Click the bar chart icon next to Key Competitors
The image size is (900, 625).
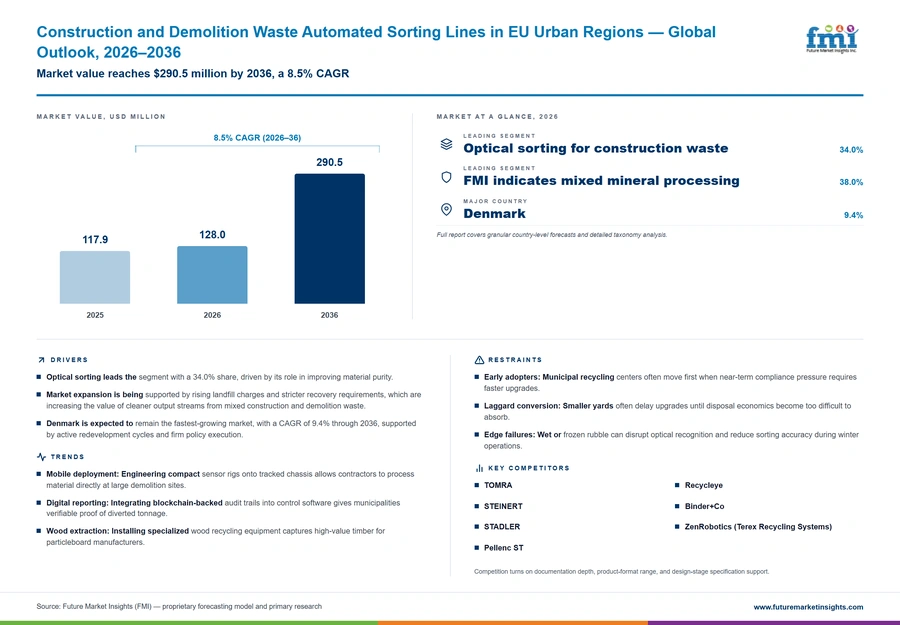point(479,468)
